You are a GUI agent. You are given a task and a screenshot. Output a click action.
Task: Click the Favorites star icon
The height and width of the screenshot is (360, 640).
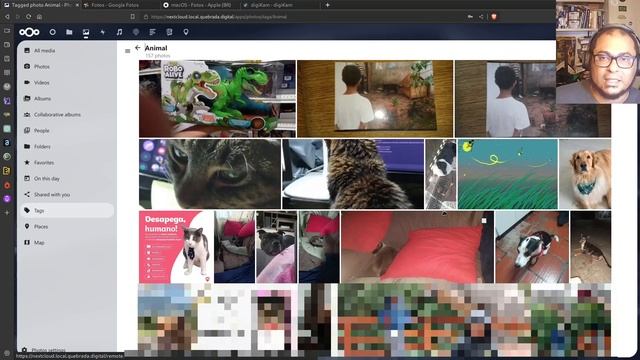(x=27, y=162)
